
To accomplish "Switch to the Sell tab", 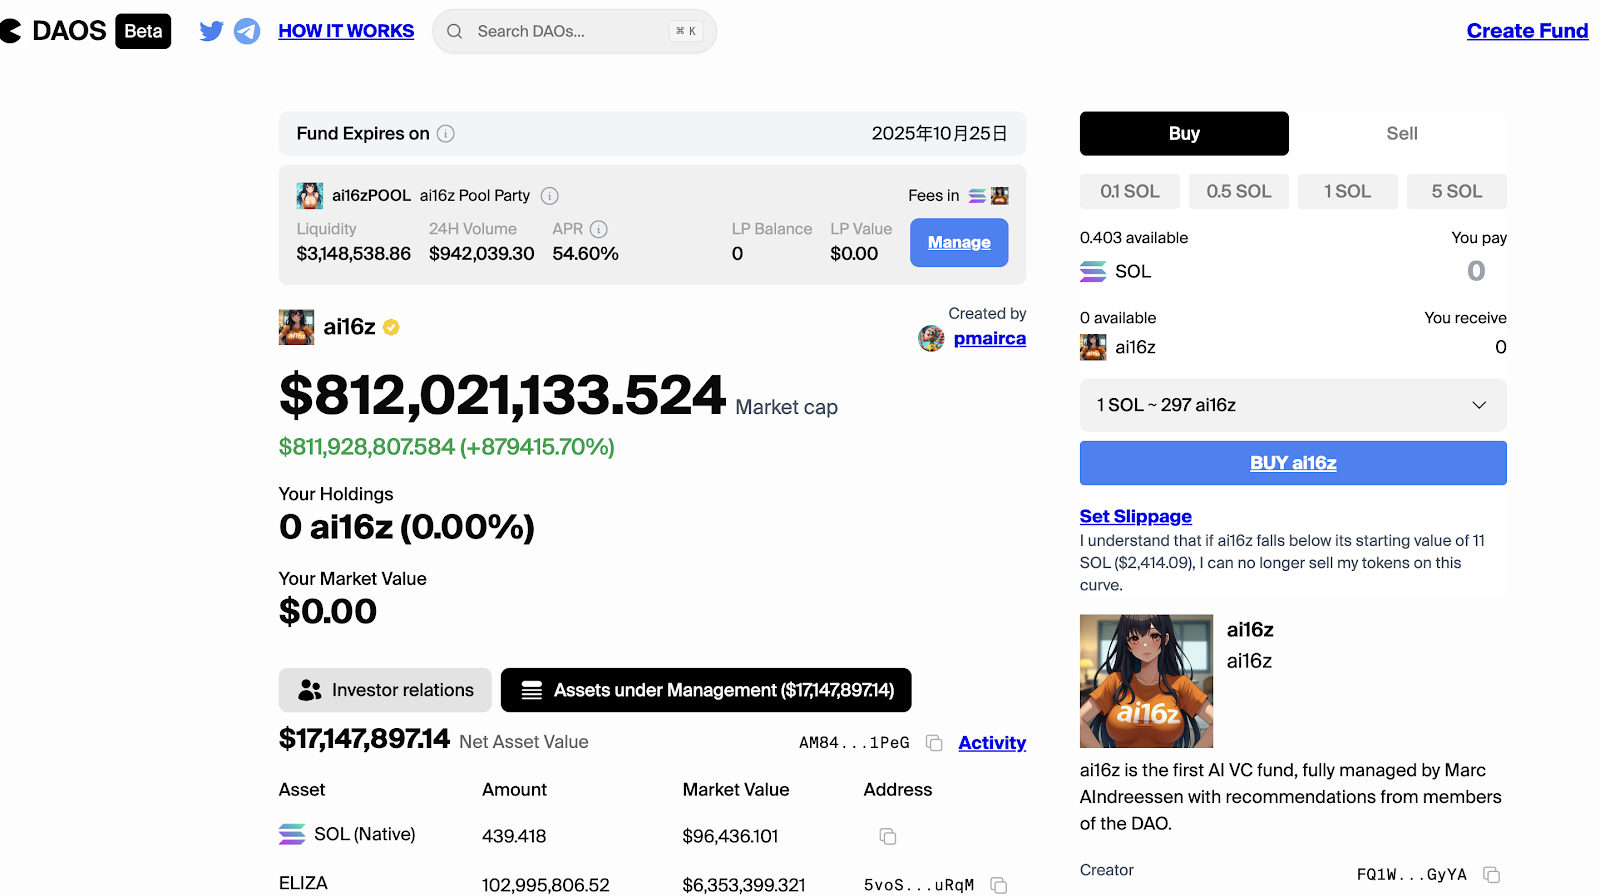I will coord(1401,134).
